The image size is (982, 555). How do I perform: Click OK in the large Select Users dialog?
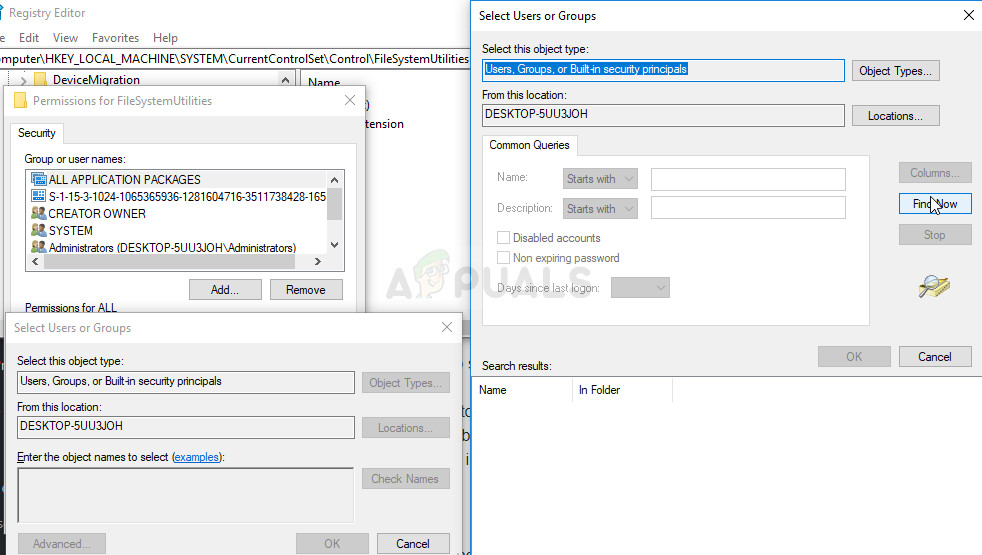pyautogui.click(x=854, y=356)
